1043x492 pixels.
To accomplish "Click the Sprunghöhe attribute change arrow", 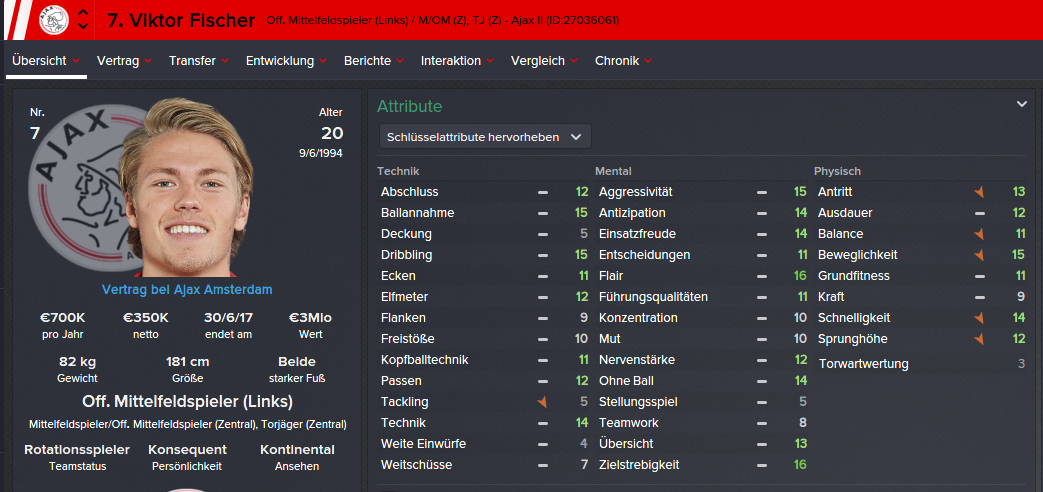I will tap(979, 339).
